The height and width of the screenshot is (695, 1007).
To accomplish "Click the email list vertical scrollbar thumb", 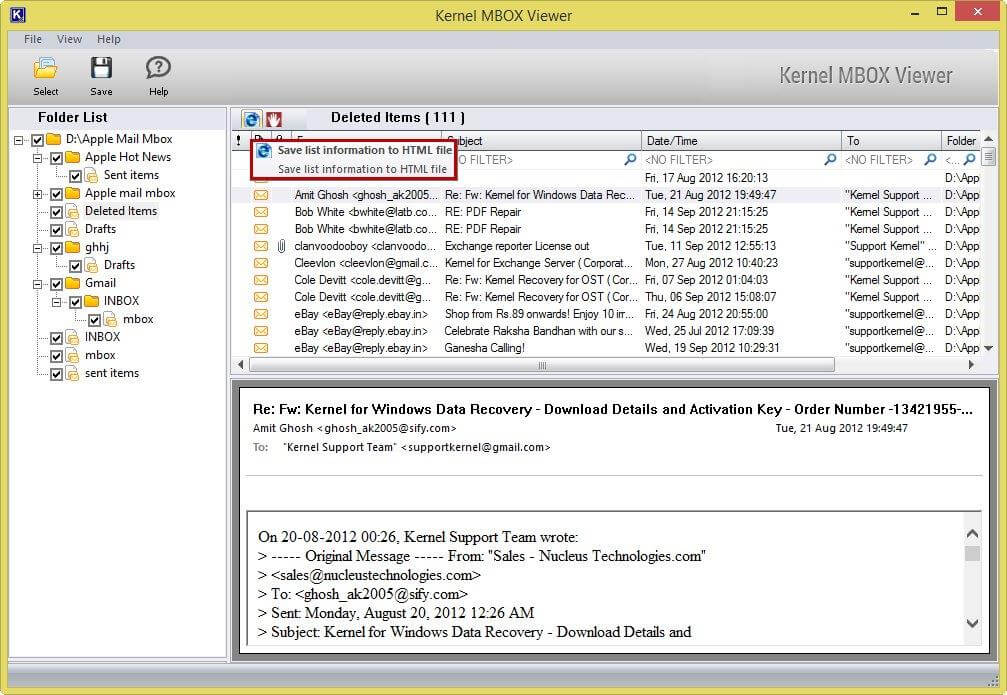I will pyautogui.click(x=988, y=155).
